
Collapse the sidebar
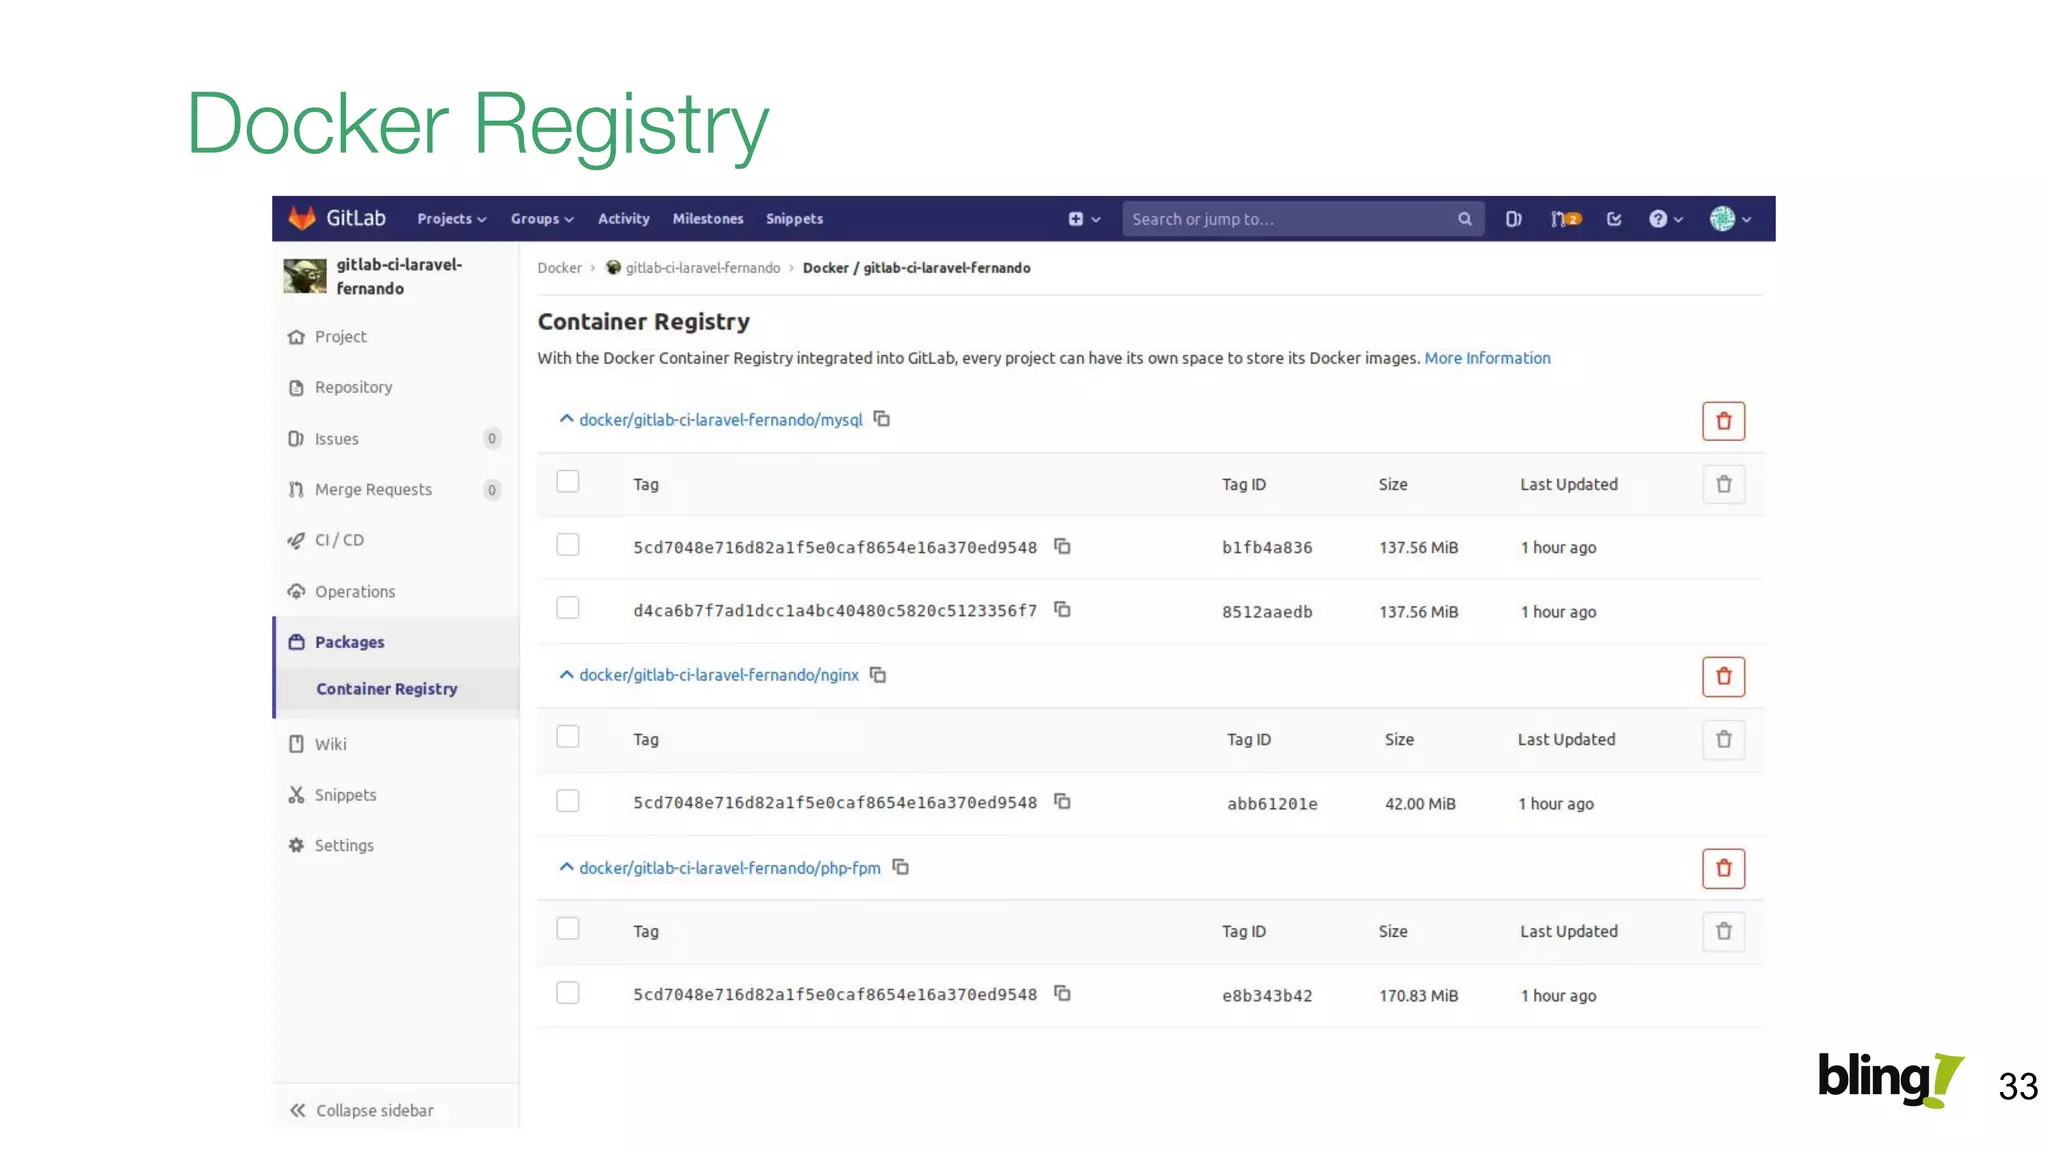point(362,1110)
